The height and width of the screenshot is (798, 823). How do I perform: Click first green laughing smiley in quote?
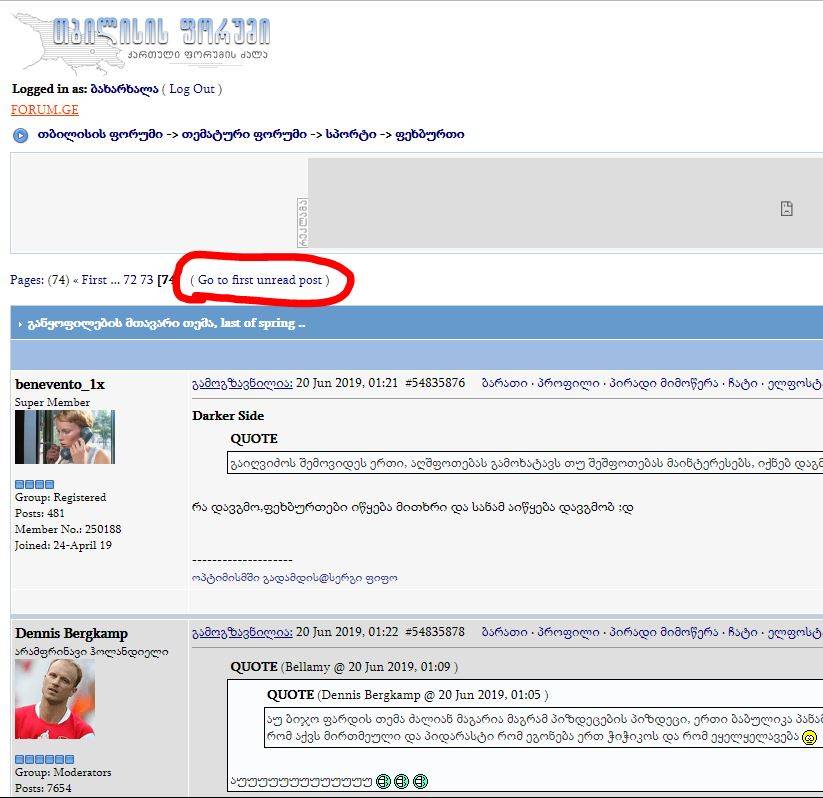click(384, 781)
